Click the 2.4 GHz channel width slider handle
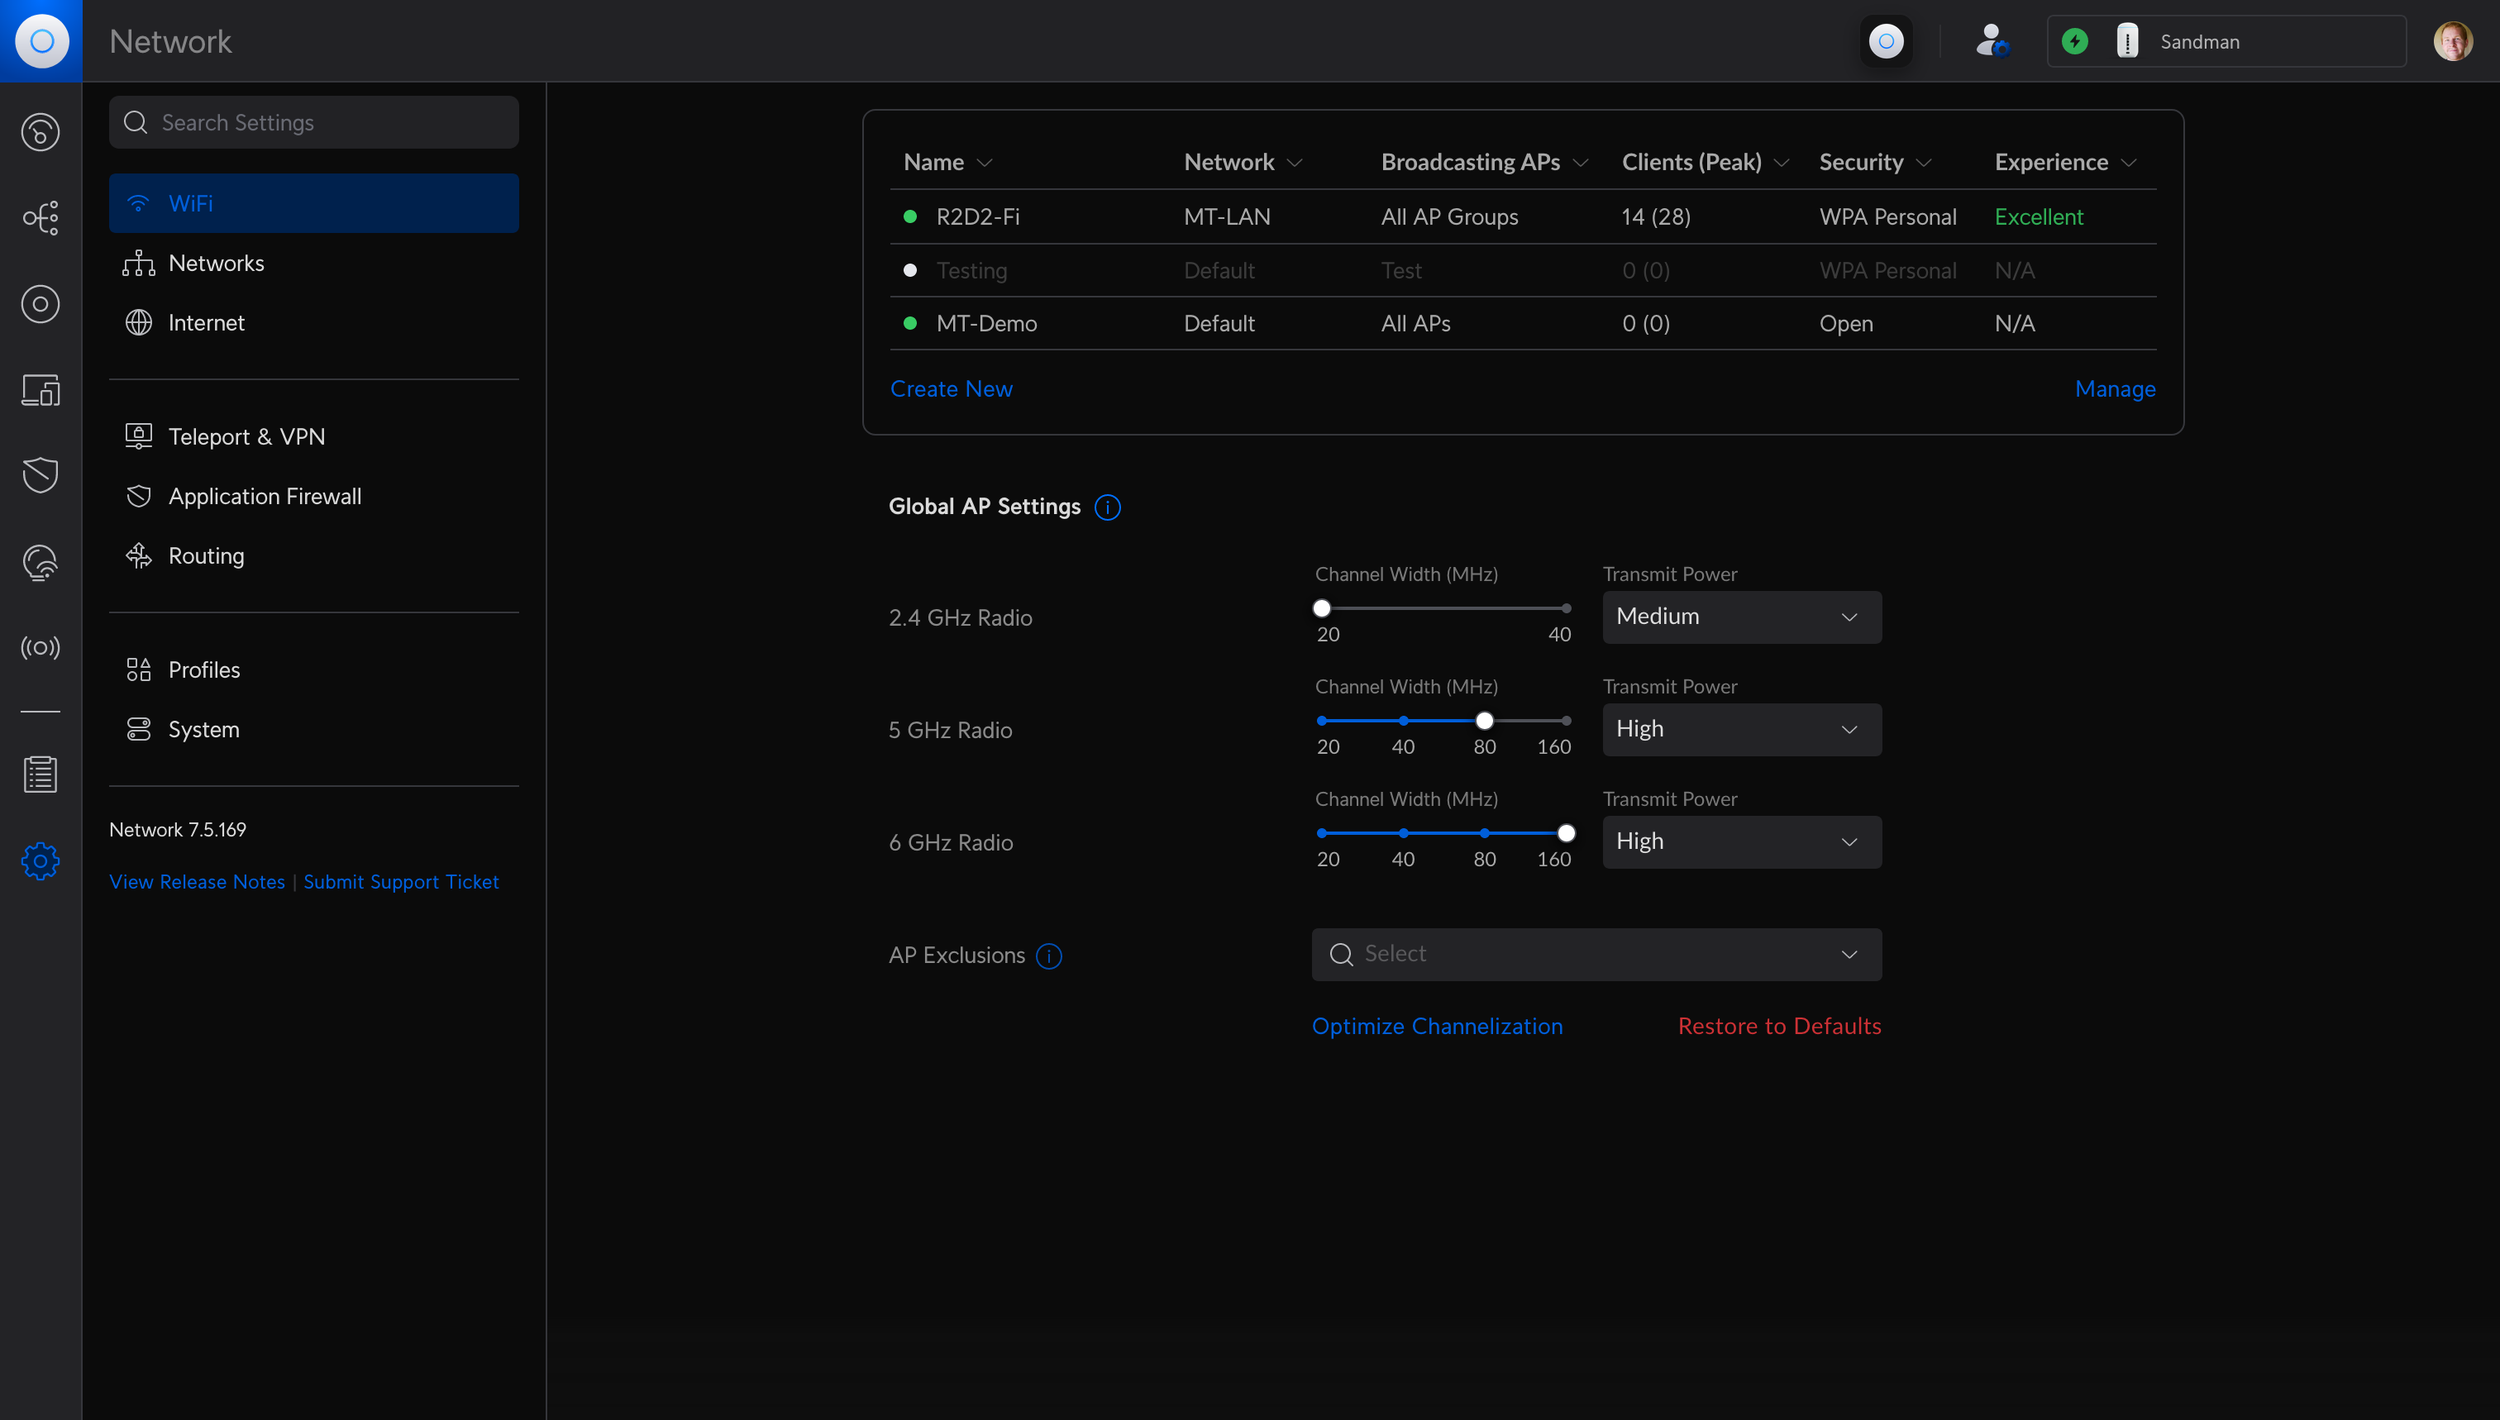 click(1322, 608)
